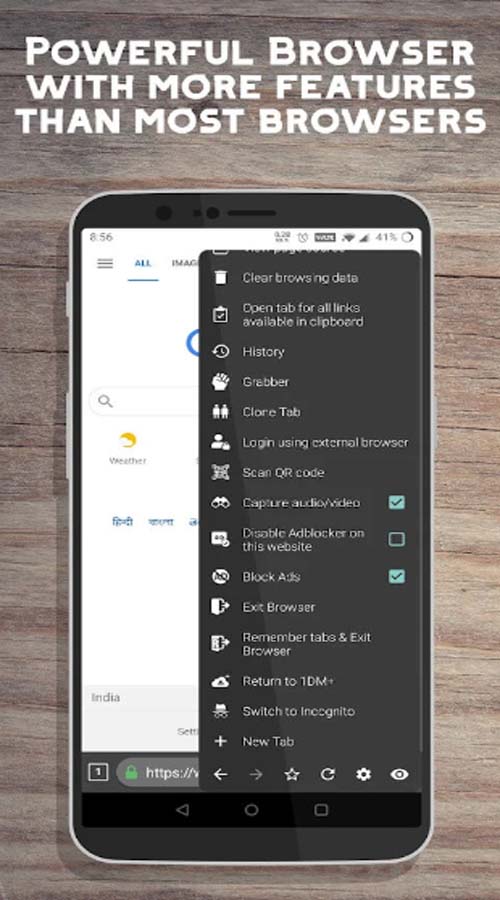
Task: Click the Hindi language link
Action: click(x=122, y=522)
